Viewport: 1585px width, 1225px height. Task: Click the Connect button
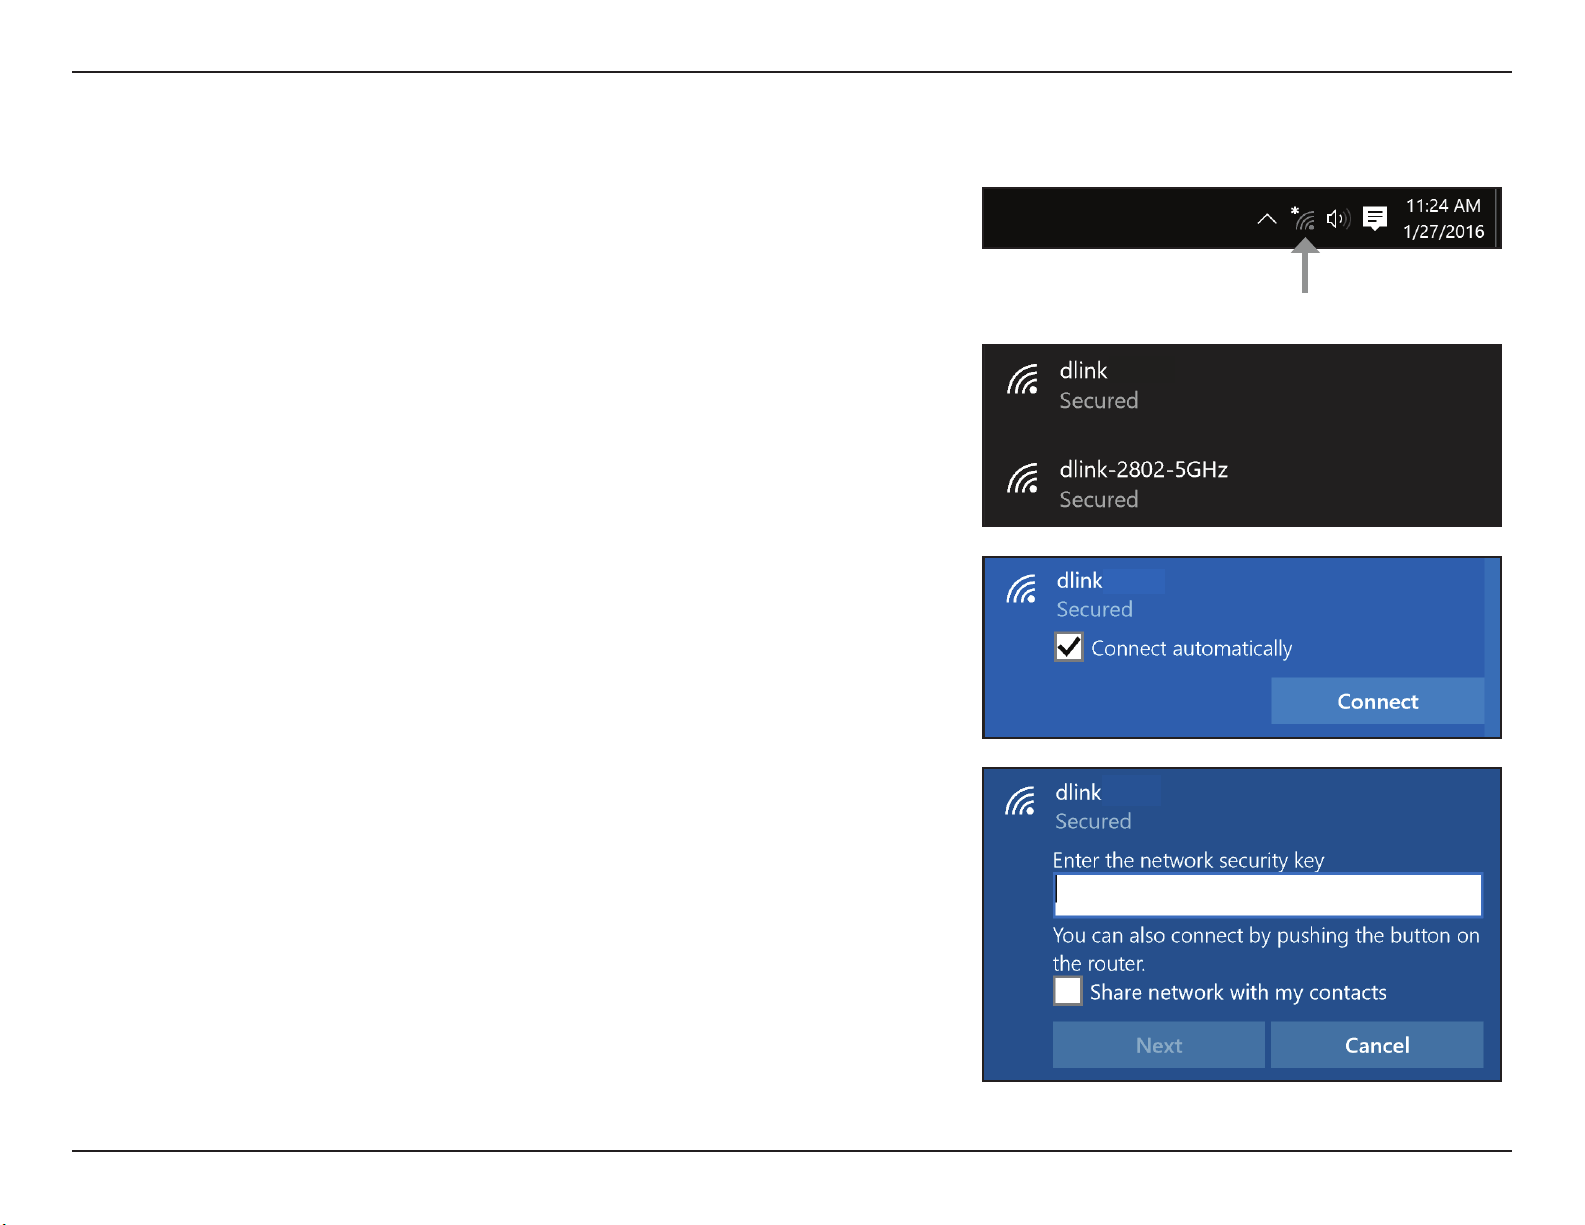tap(1377, 701)
